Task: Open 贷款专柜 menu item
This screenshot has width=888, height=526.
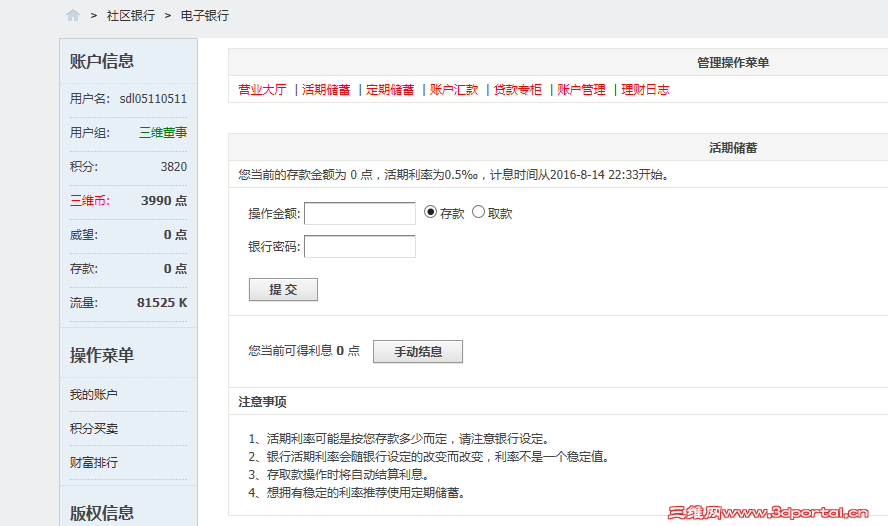Action: 518,89
